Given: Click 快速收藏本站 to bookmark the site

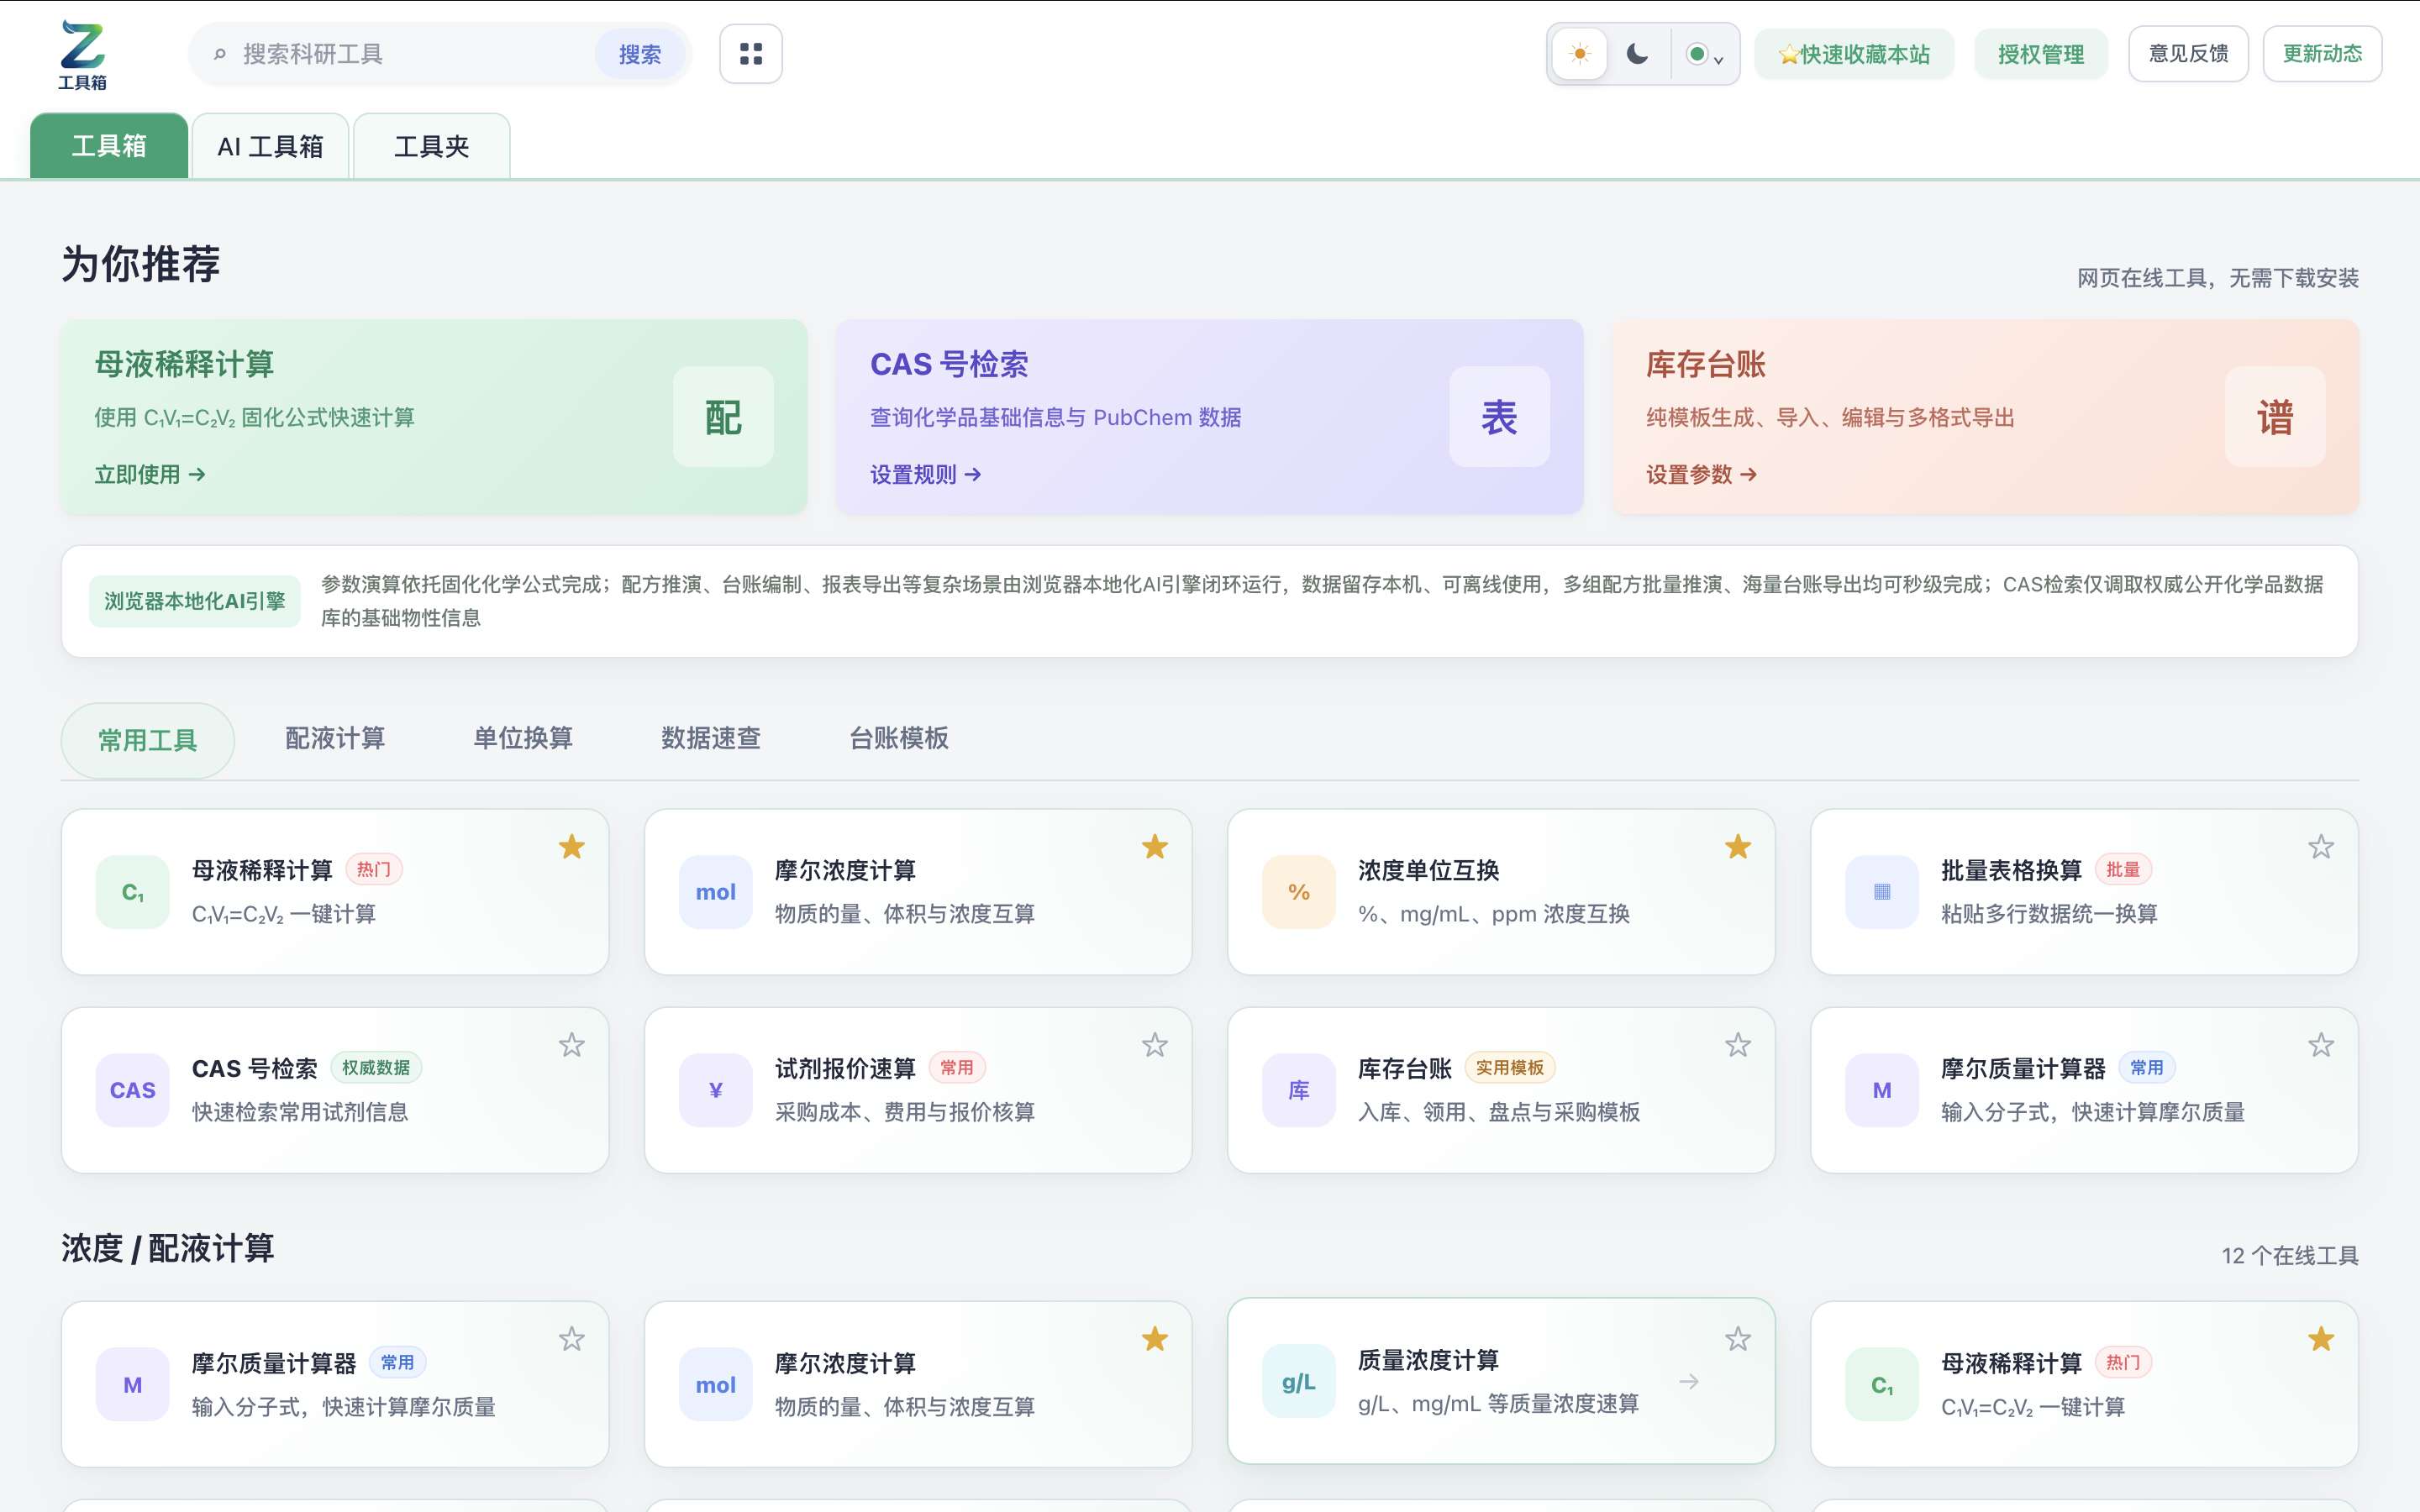Looking at the screenshot, I should [1854, 54].
